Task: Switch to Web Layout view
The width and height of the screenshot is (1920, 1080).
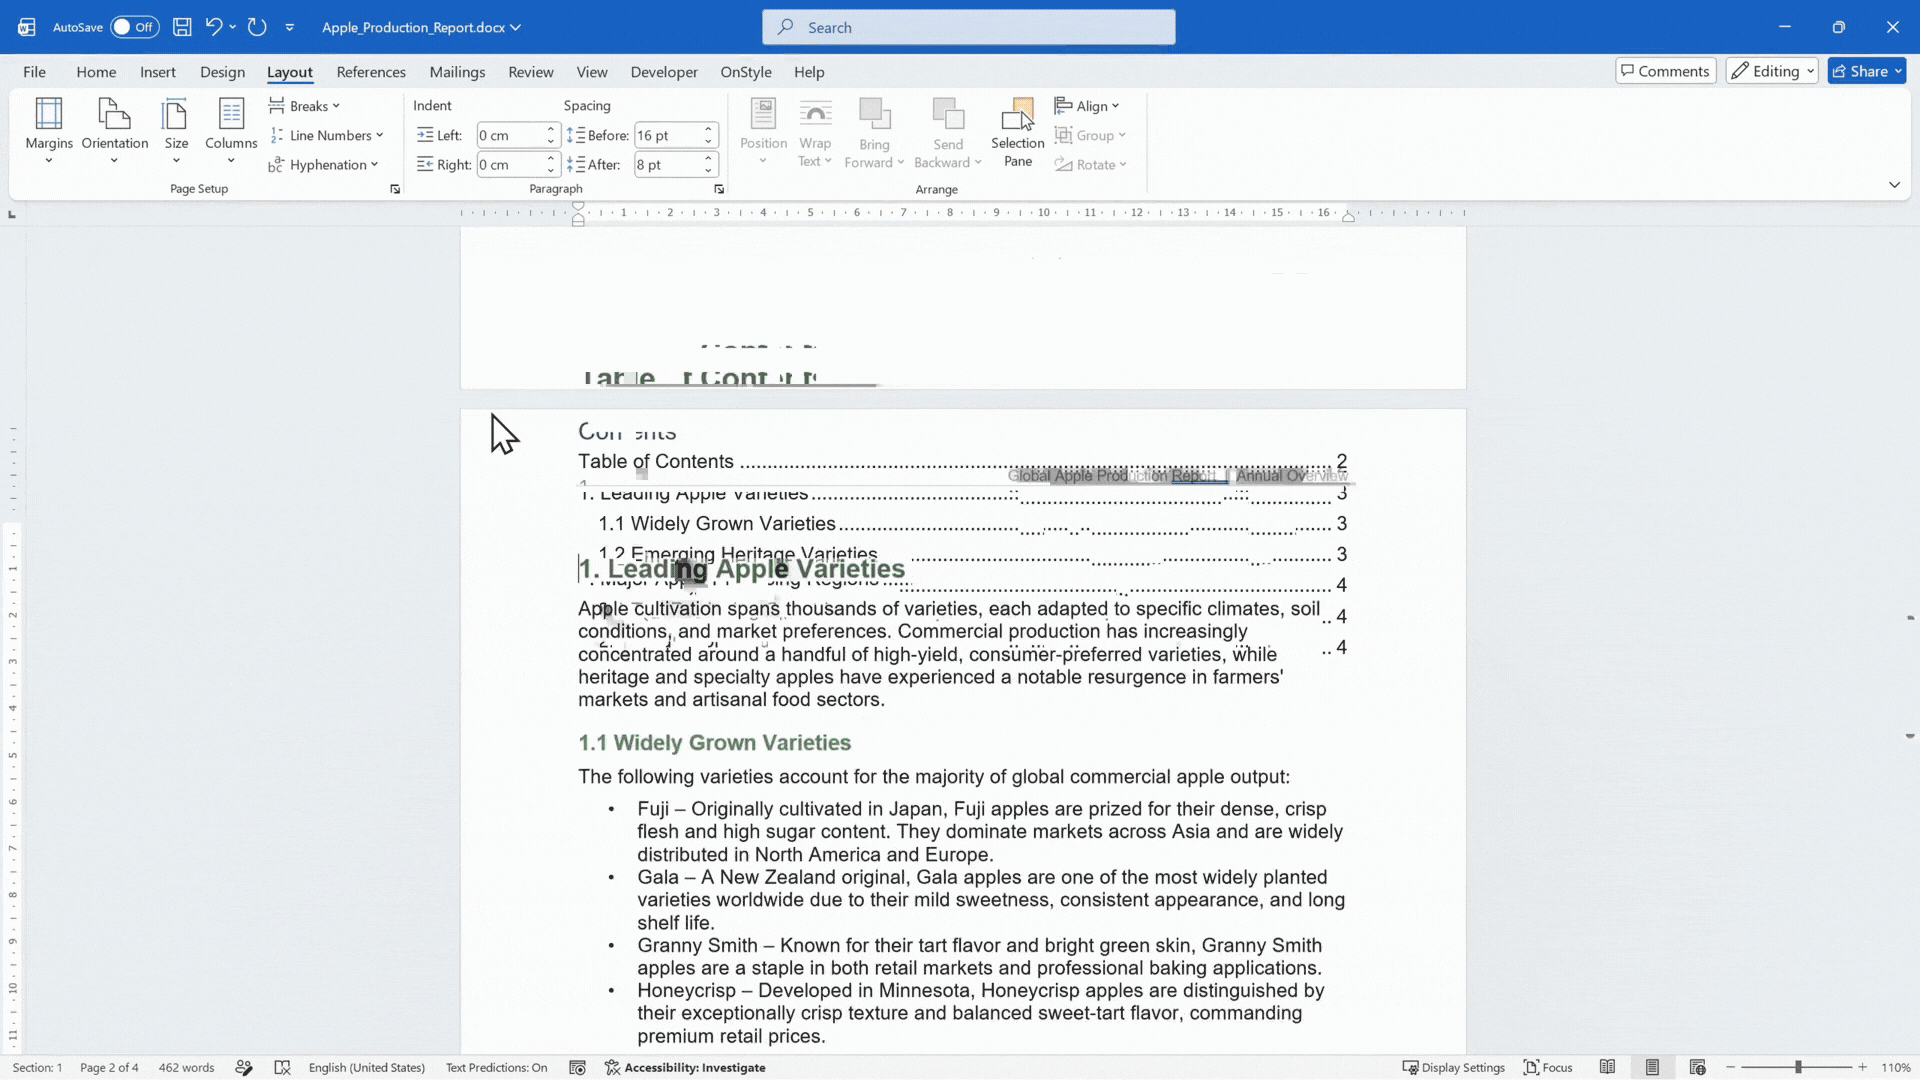Action: [1697, 1067]
